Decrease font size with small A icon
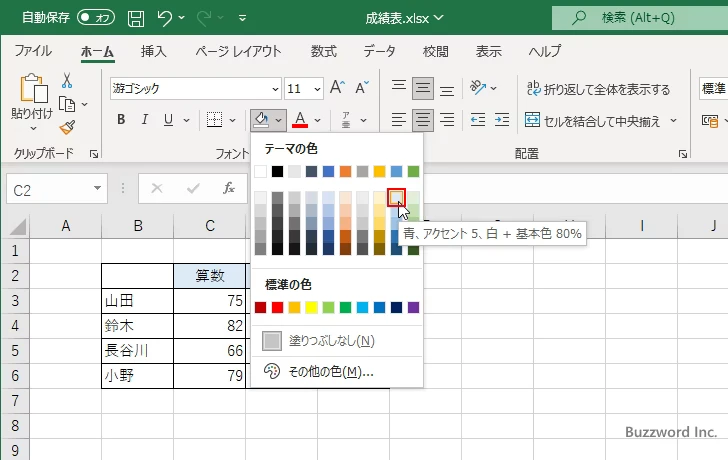 click(362, 87)
